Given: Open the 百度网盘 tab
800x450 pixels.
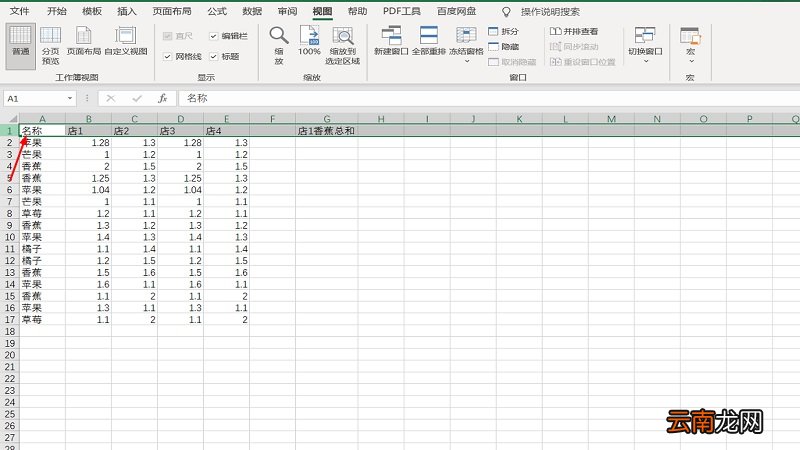Looking at the screenshot, I should click(x=457, y=11).
